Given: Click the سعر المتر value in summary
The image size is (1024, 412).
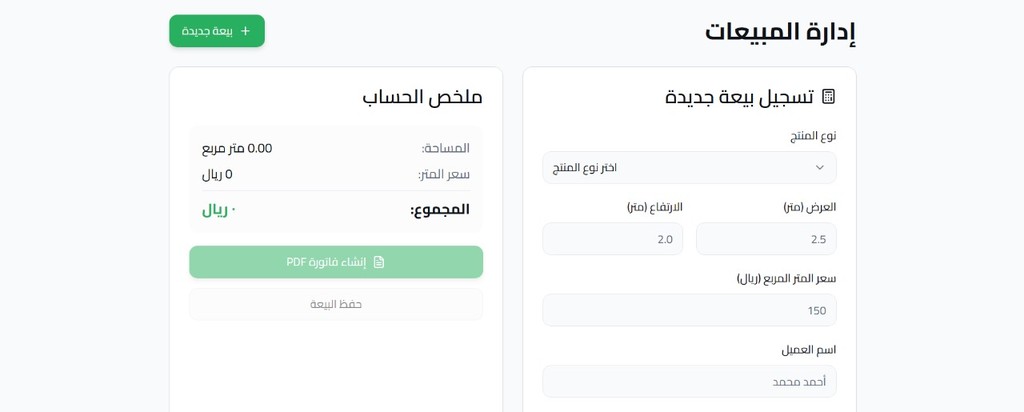Looking at the screenshot, I should click(217, 174).
